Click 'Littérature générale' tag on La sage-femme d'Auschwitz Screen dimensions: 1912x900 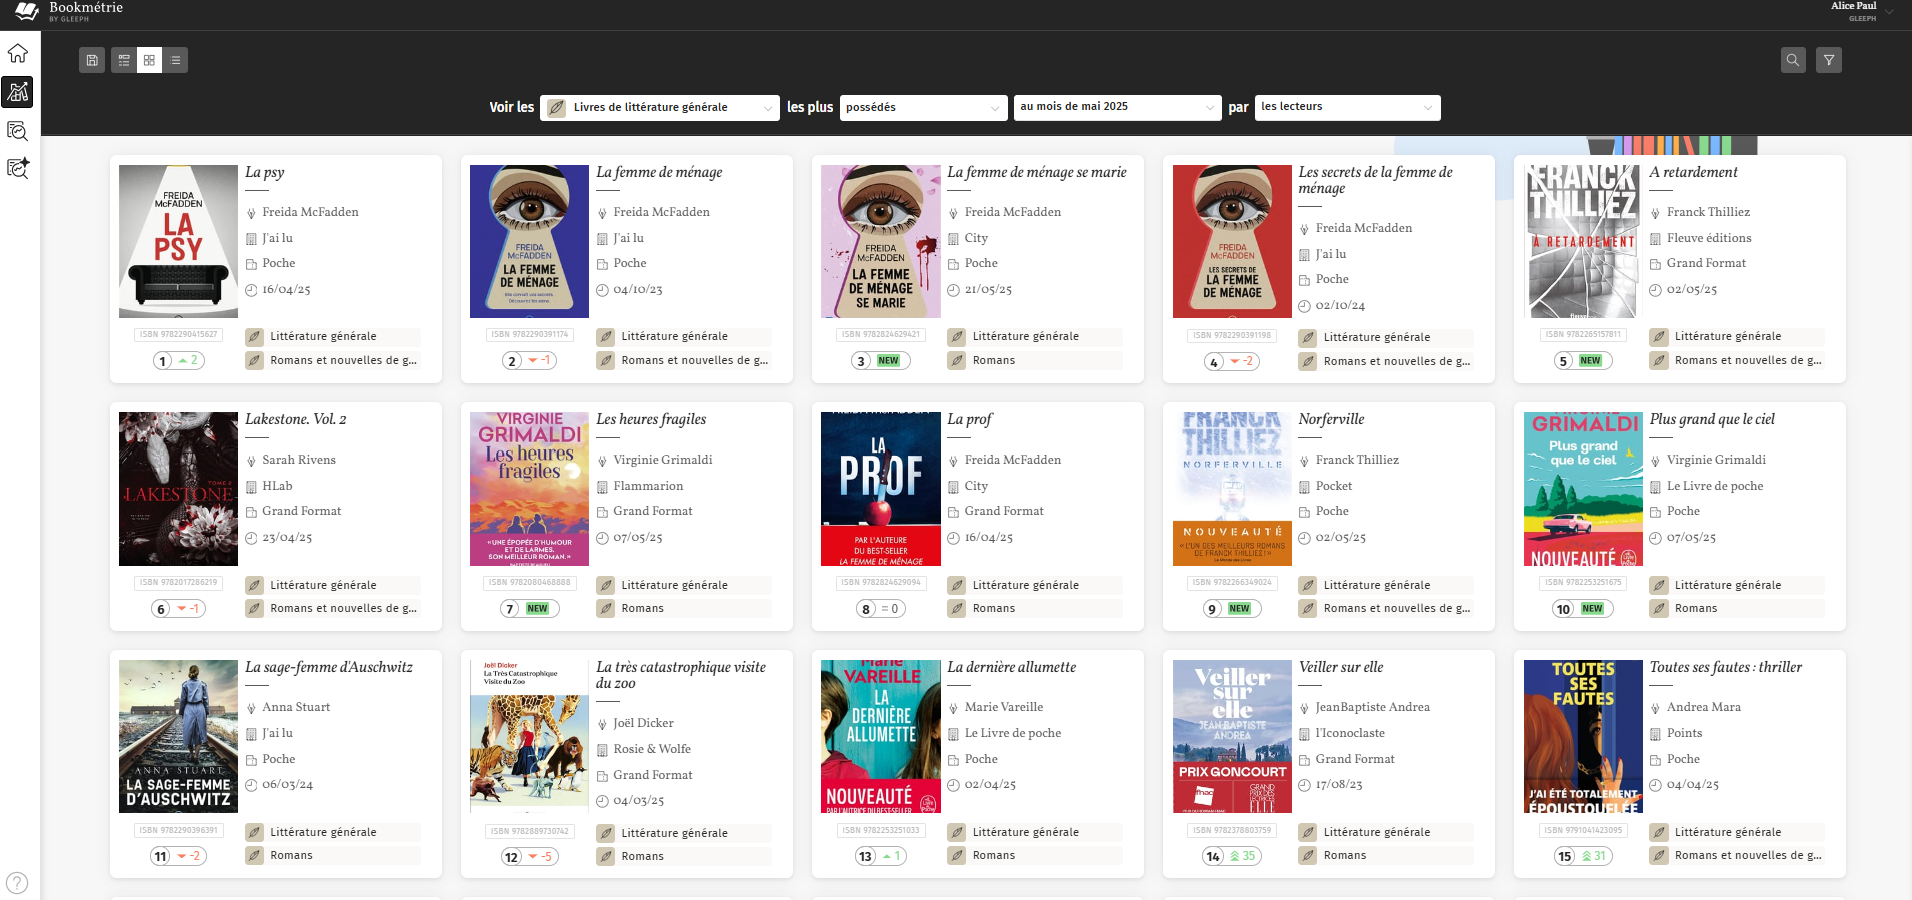point(333,832)
